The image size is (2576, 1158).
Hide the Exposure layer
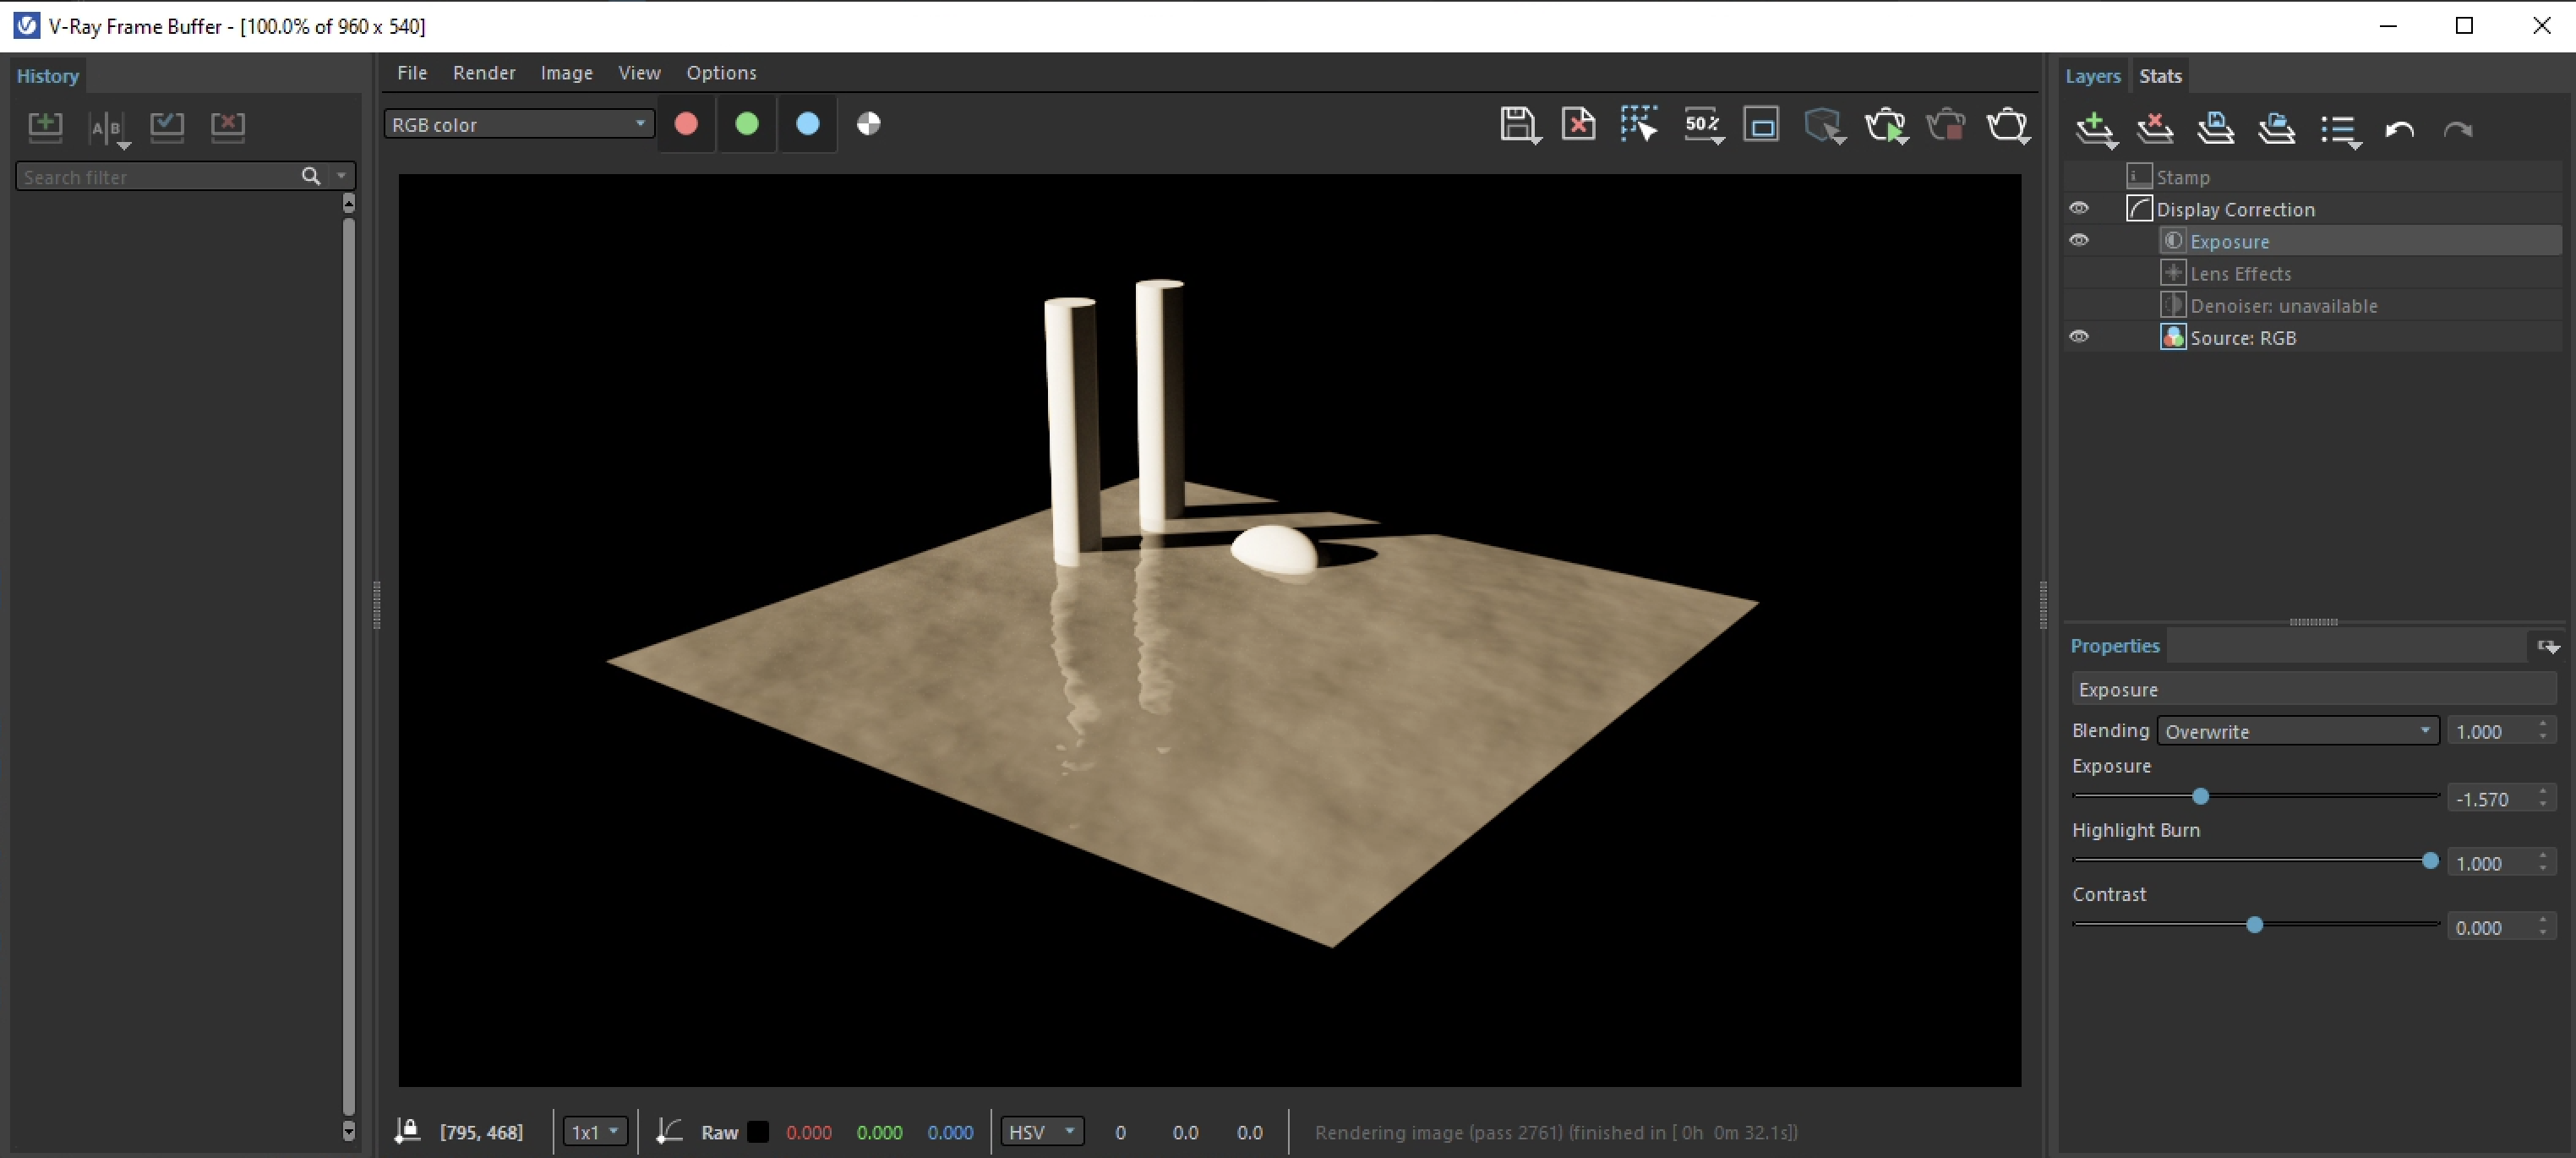2079,240
